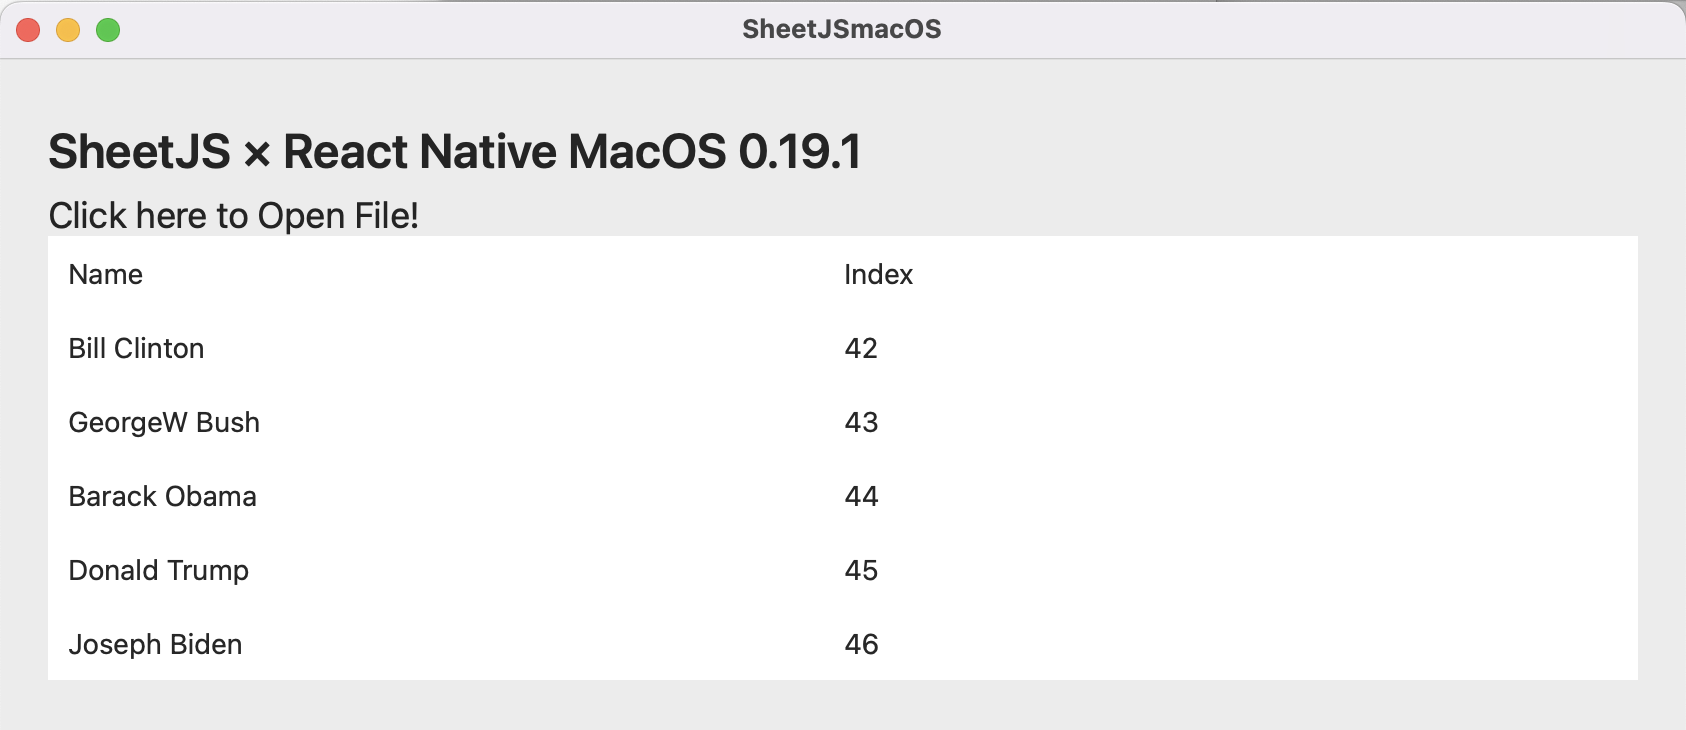Select the GeorgeW Bush name cell
This screenshot has height=730, width=1686.
164,423
